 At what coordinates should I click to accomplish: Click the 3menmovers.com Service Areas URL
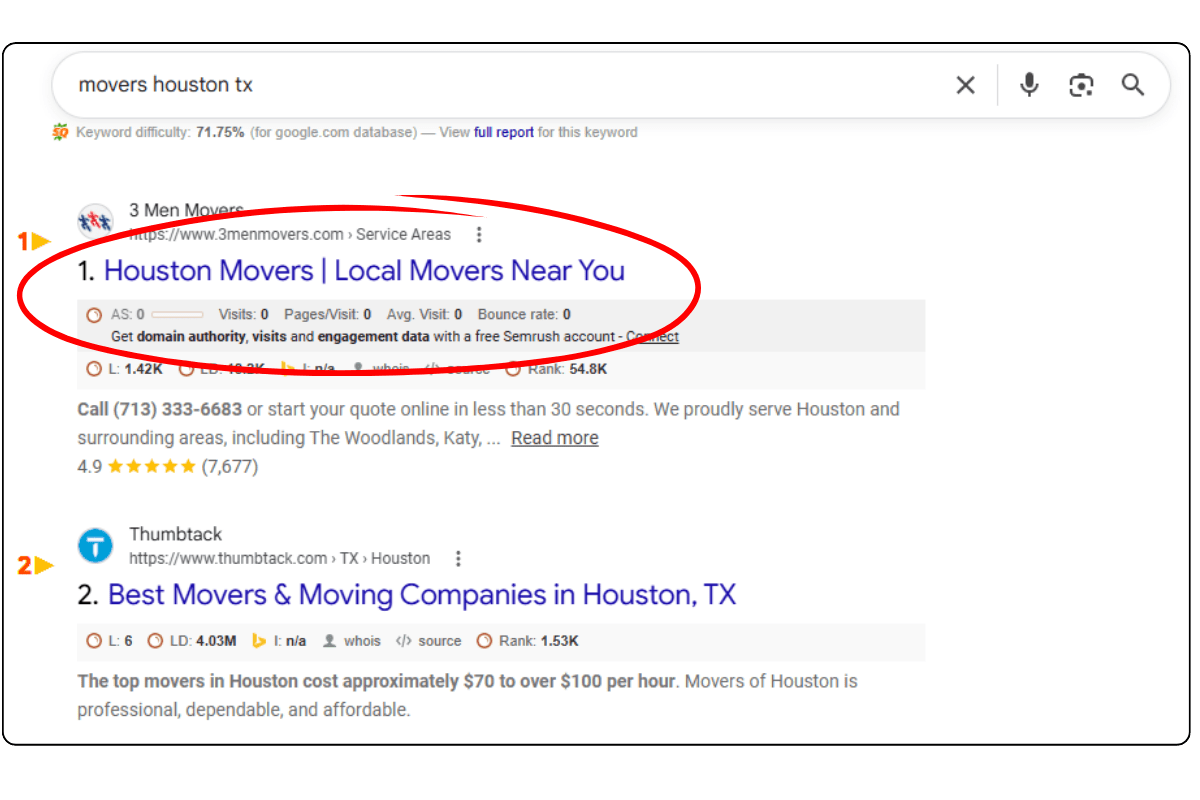290,235
